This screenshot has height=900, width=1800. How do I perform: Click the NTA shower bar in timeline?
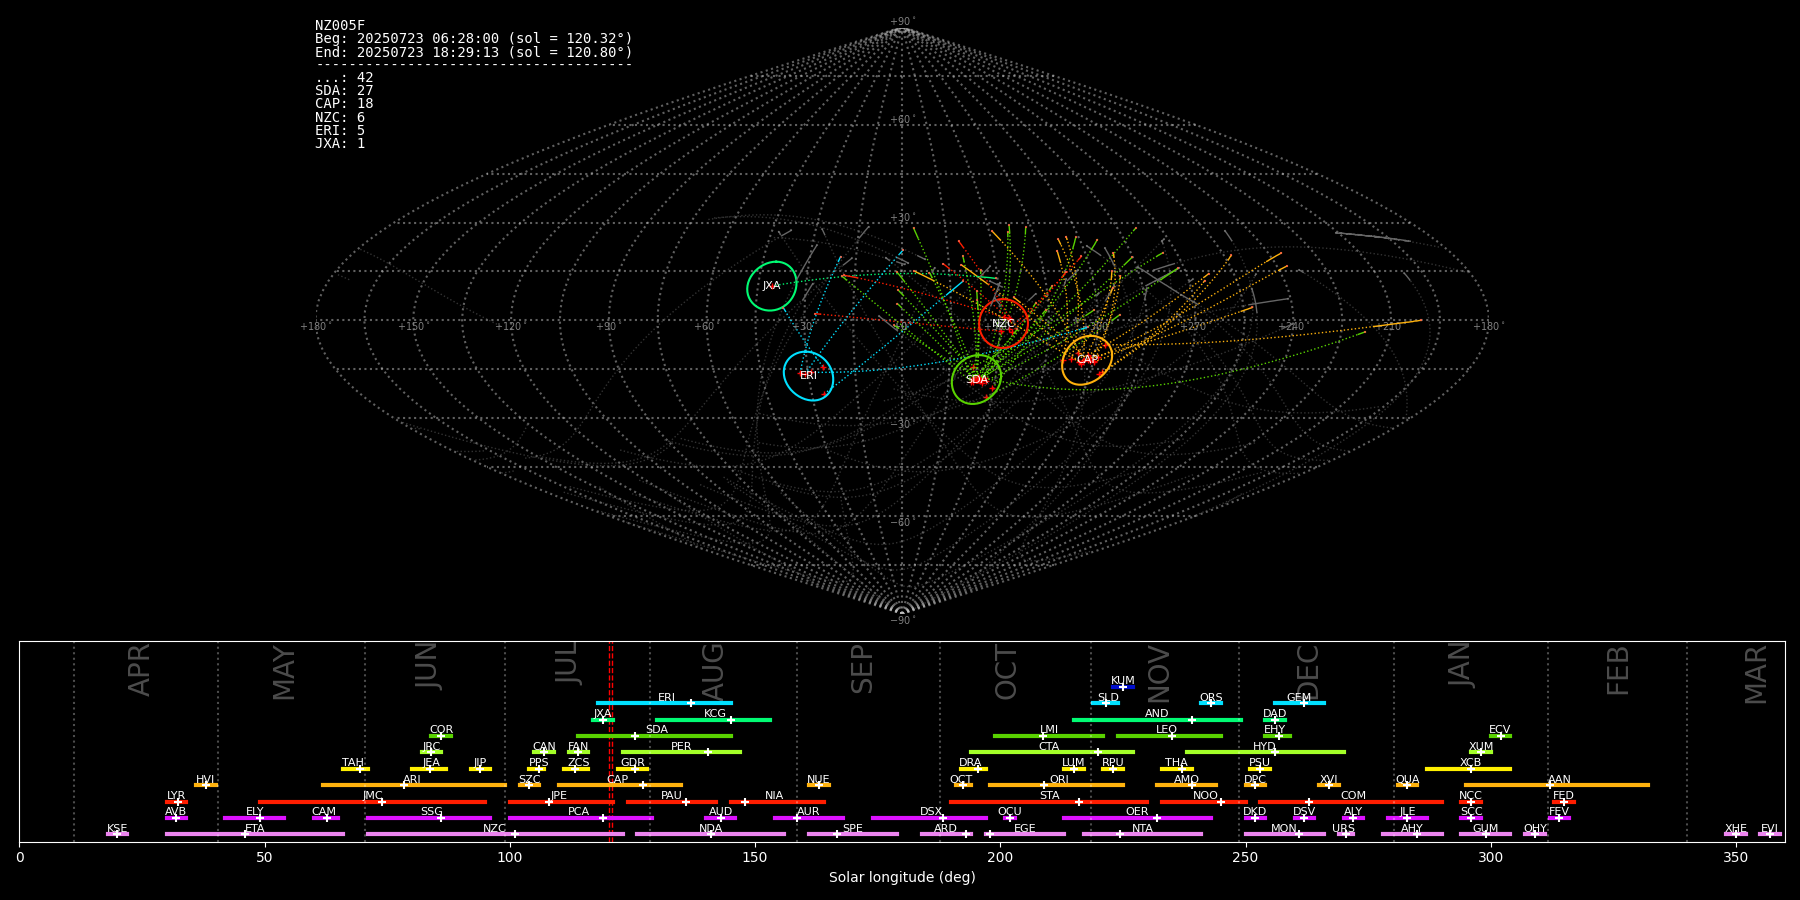pyautogui.click(x=1142, y=834)
